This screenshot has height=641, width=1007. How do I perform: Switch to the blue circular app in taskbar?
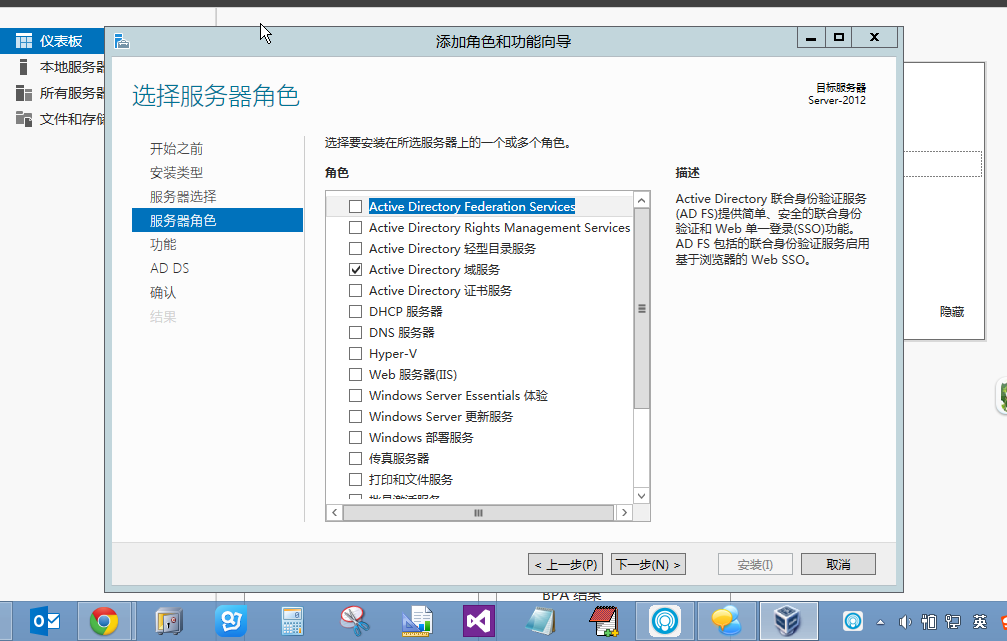[665, 621]
